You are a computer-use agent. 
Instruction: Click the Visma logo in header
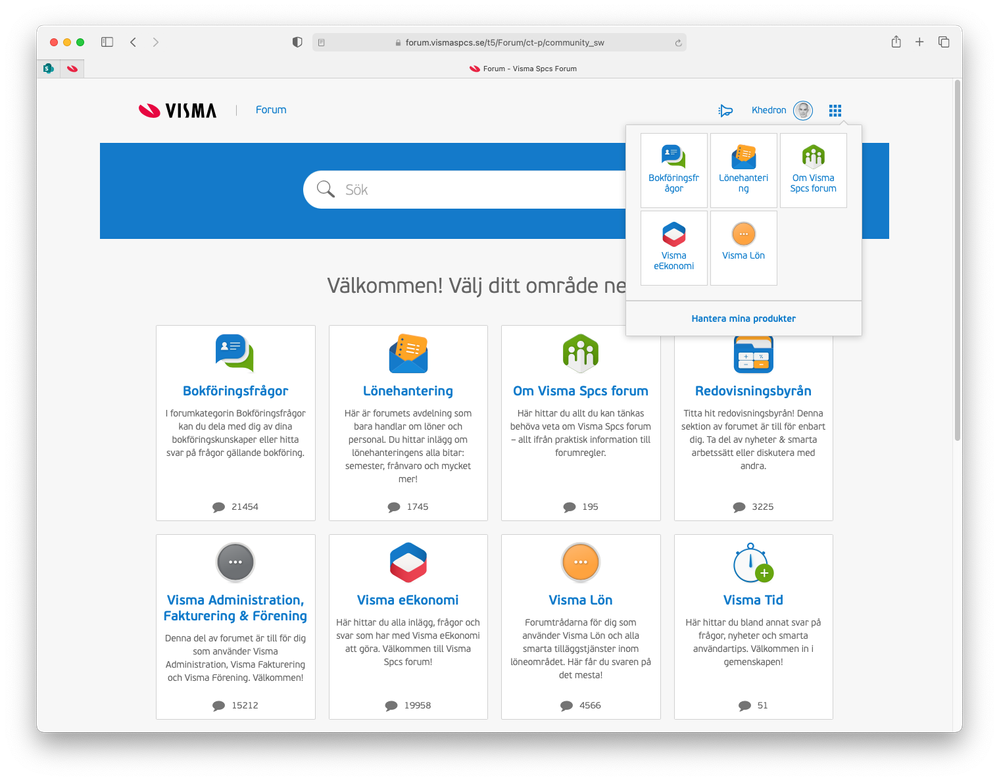[x=178, y=111]
